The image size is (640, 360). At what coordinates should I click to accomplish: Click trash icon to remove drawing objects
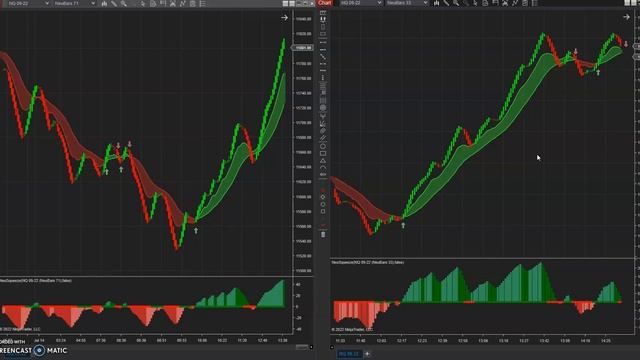pos(323,234)
